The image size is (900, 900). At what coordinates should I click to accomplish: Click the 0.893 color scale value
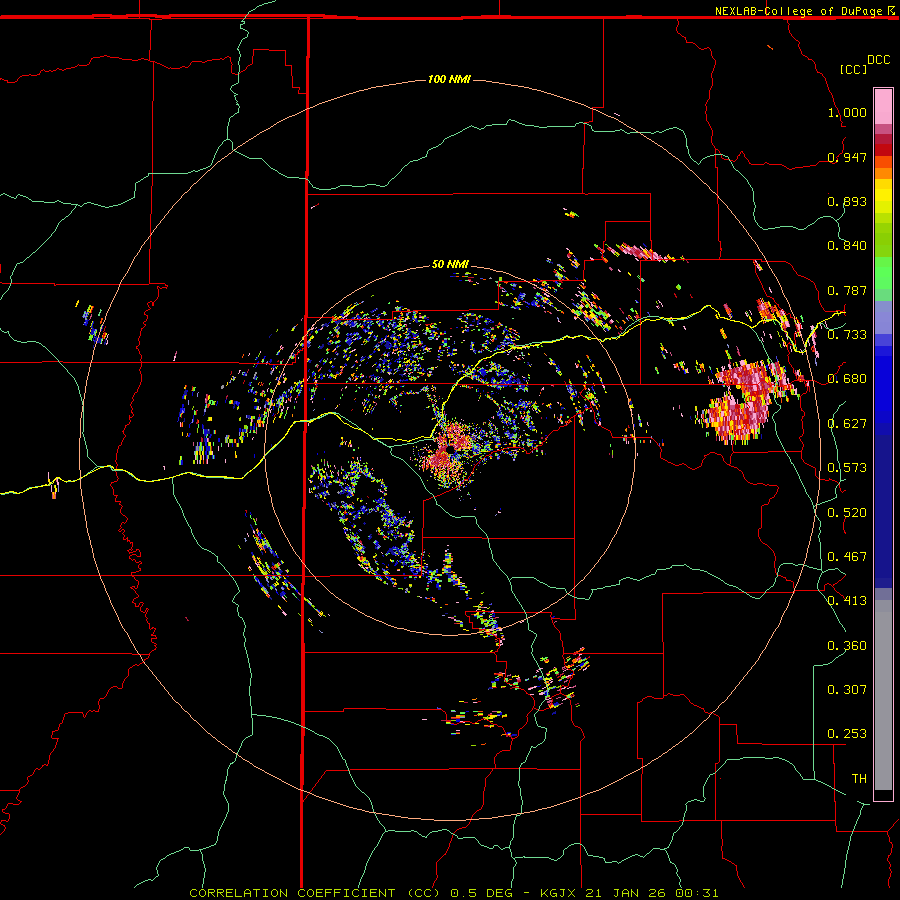tap(847, 201)
